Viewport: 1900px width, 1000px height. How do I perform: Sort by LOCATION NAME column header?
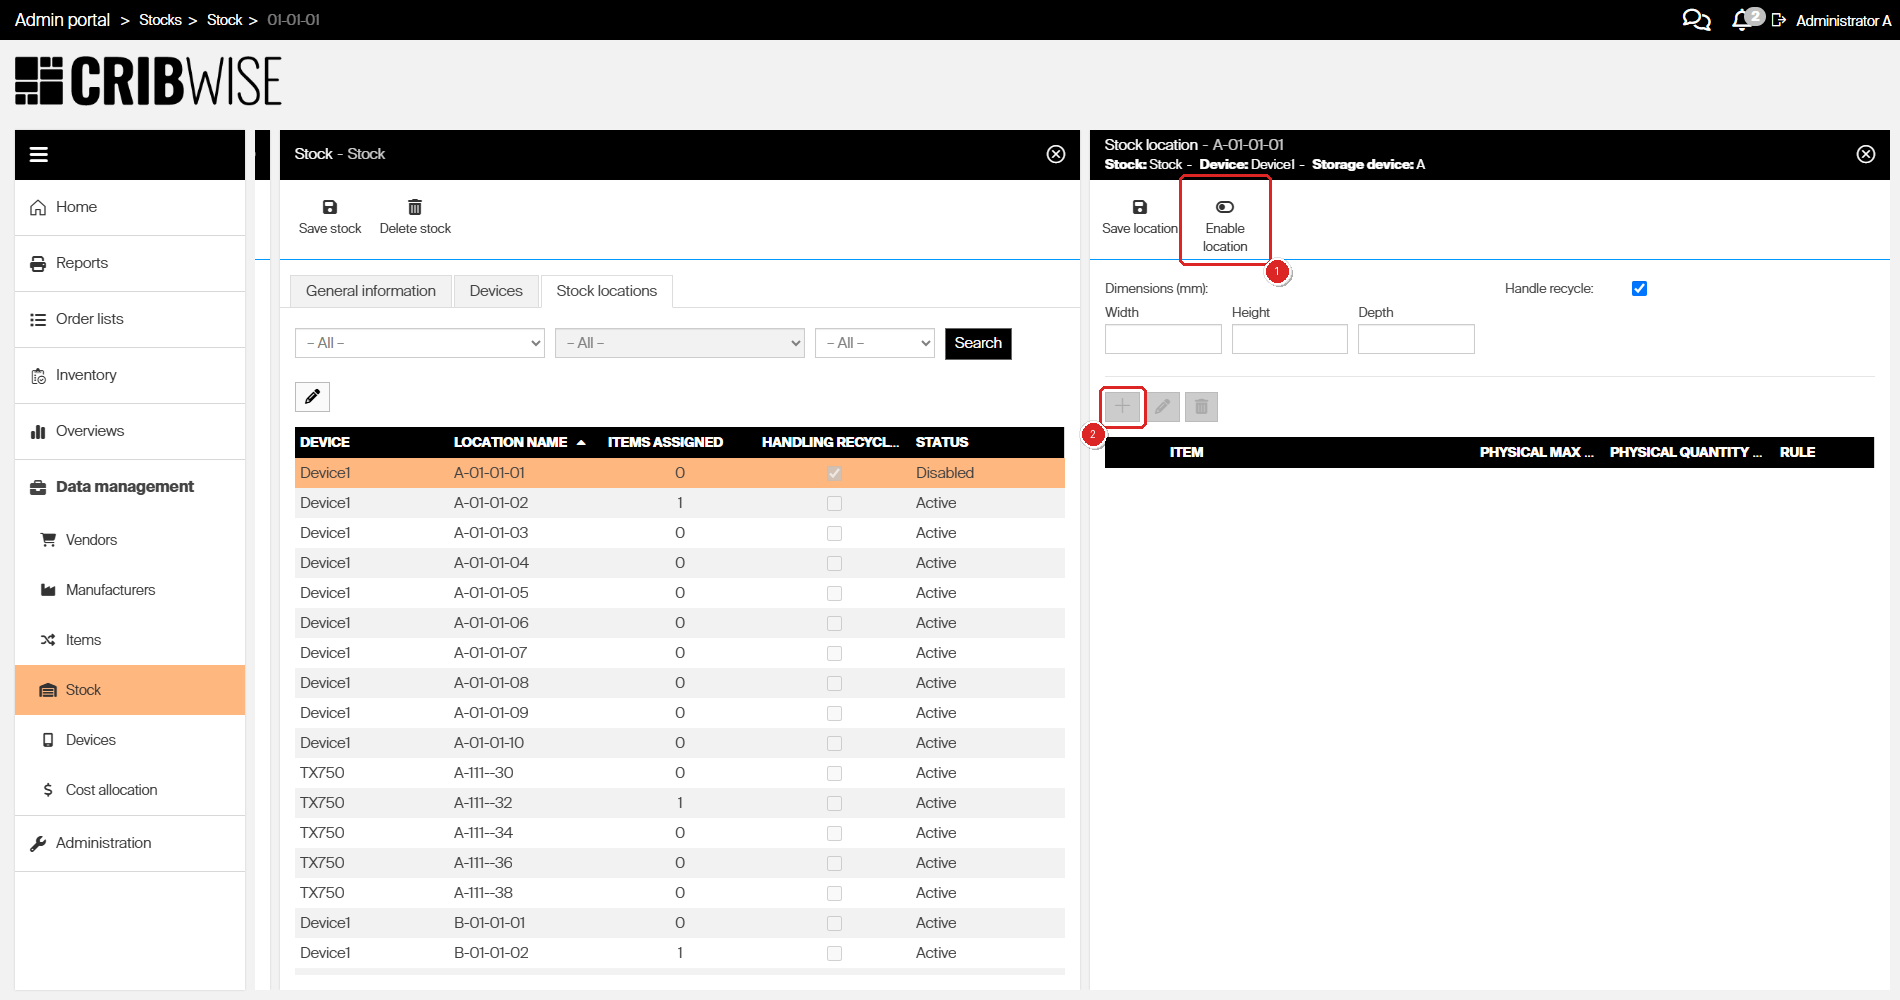(x=511, y=442)
